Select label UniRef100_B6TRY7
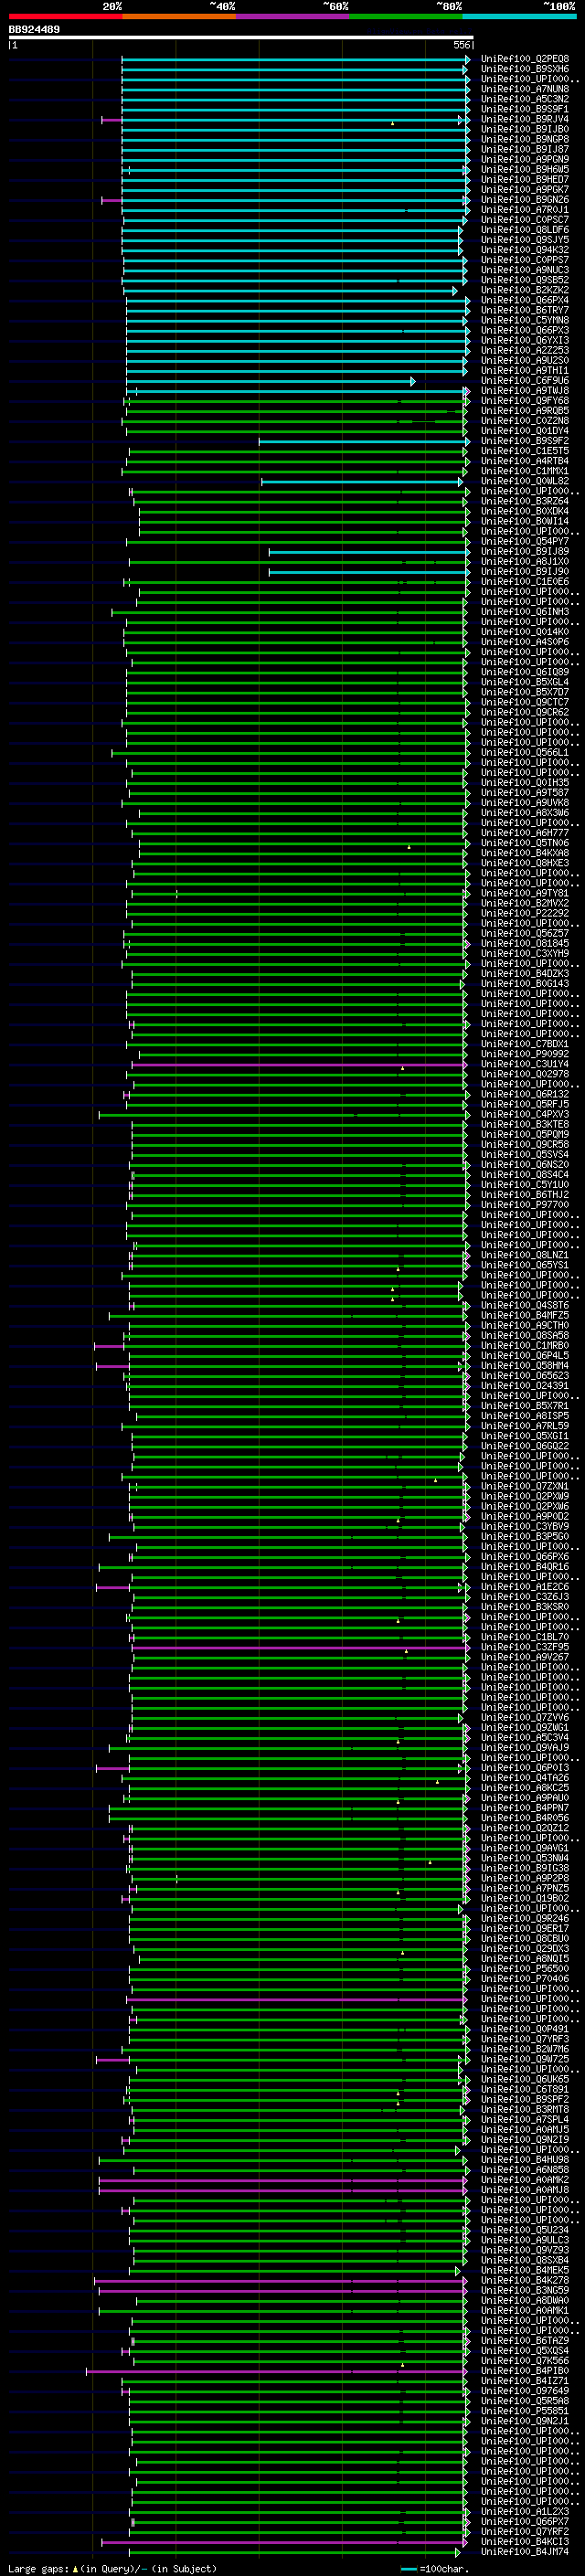 [x=525, y=310]
